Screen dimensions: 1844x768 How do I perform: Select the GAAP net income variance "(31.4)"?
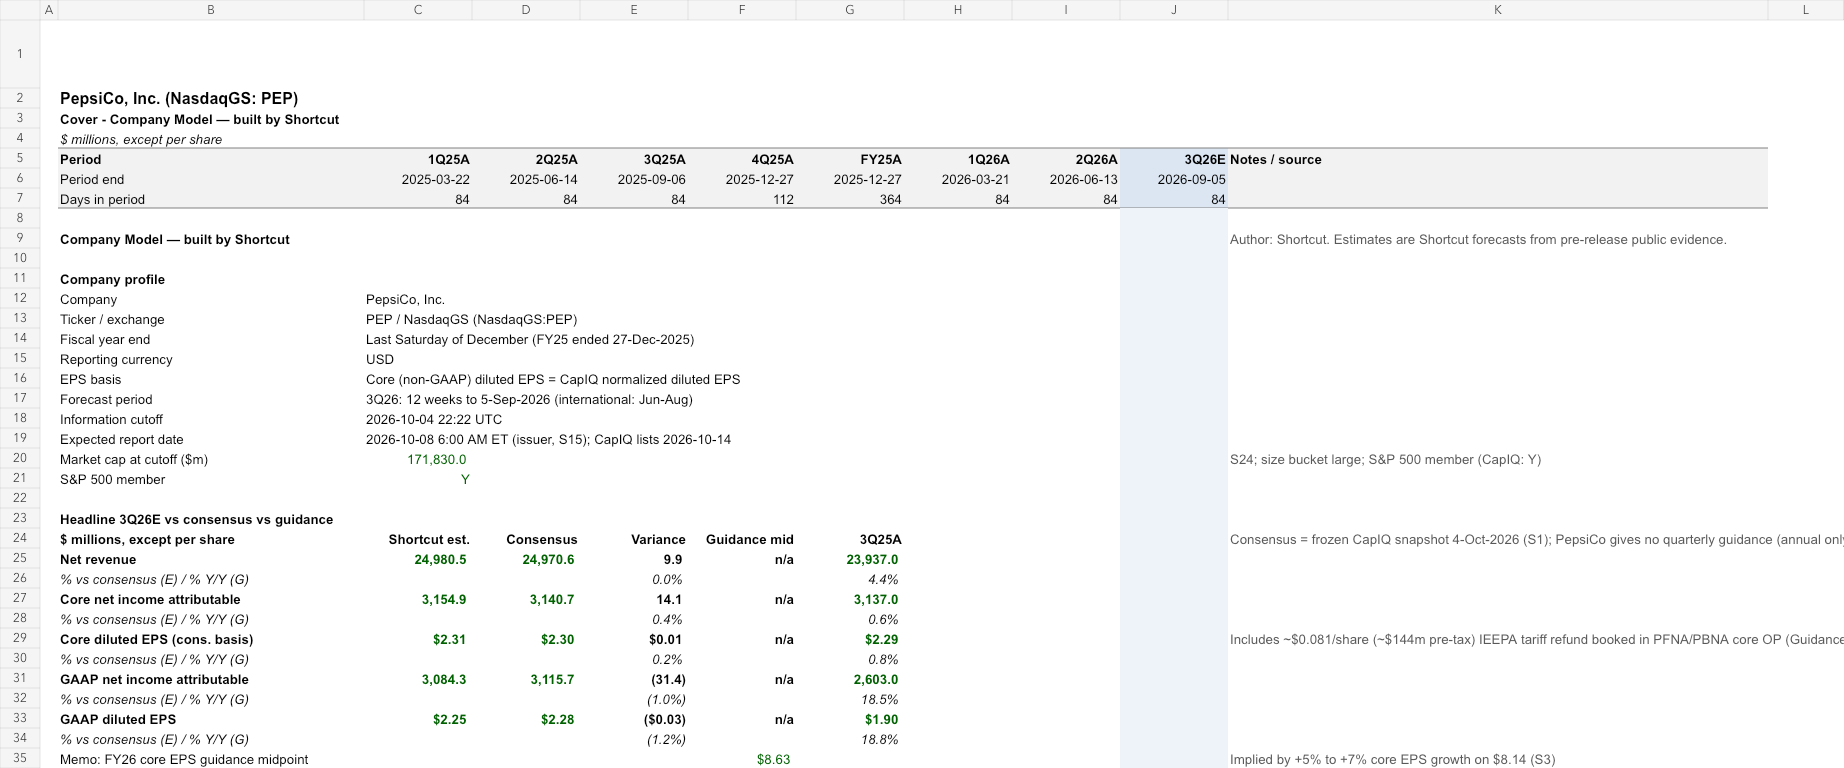(666, 679)
